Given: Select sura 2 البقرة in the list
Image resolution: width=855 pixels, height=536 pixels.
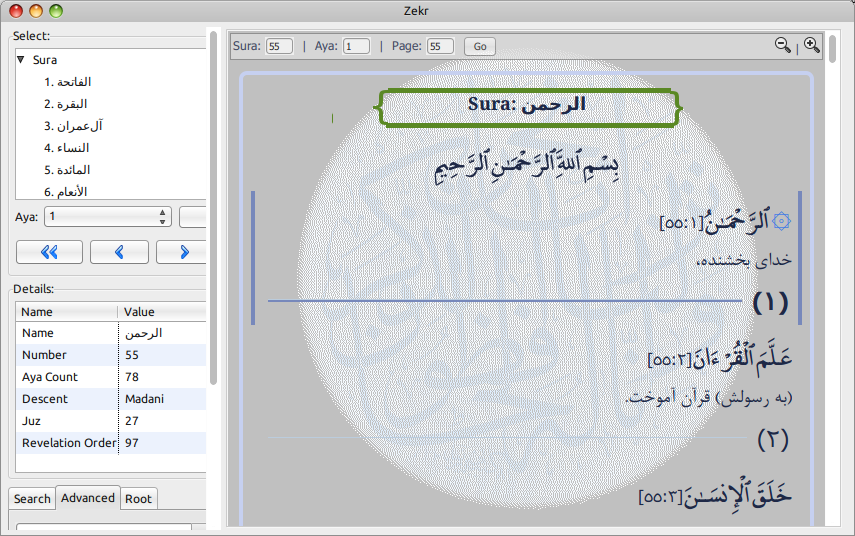Looking at the screenshot, I should point(65,104).
